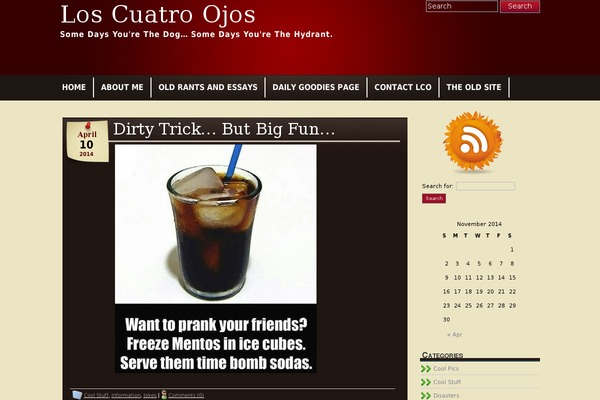Image resolution: width=600 pixels, height=400 pixels.
Task: Click calendar day 19
Action: tap(479, 292)
